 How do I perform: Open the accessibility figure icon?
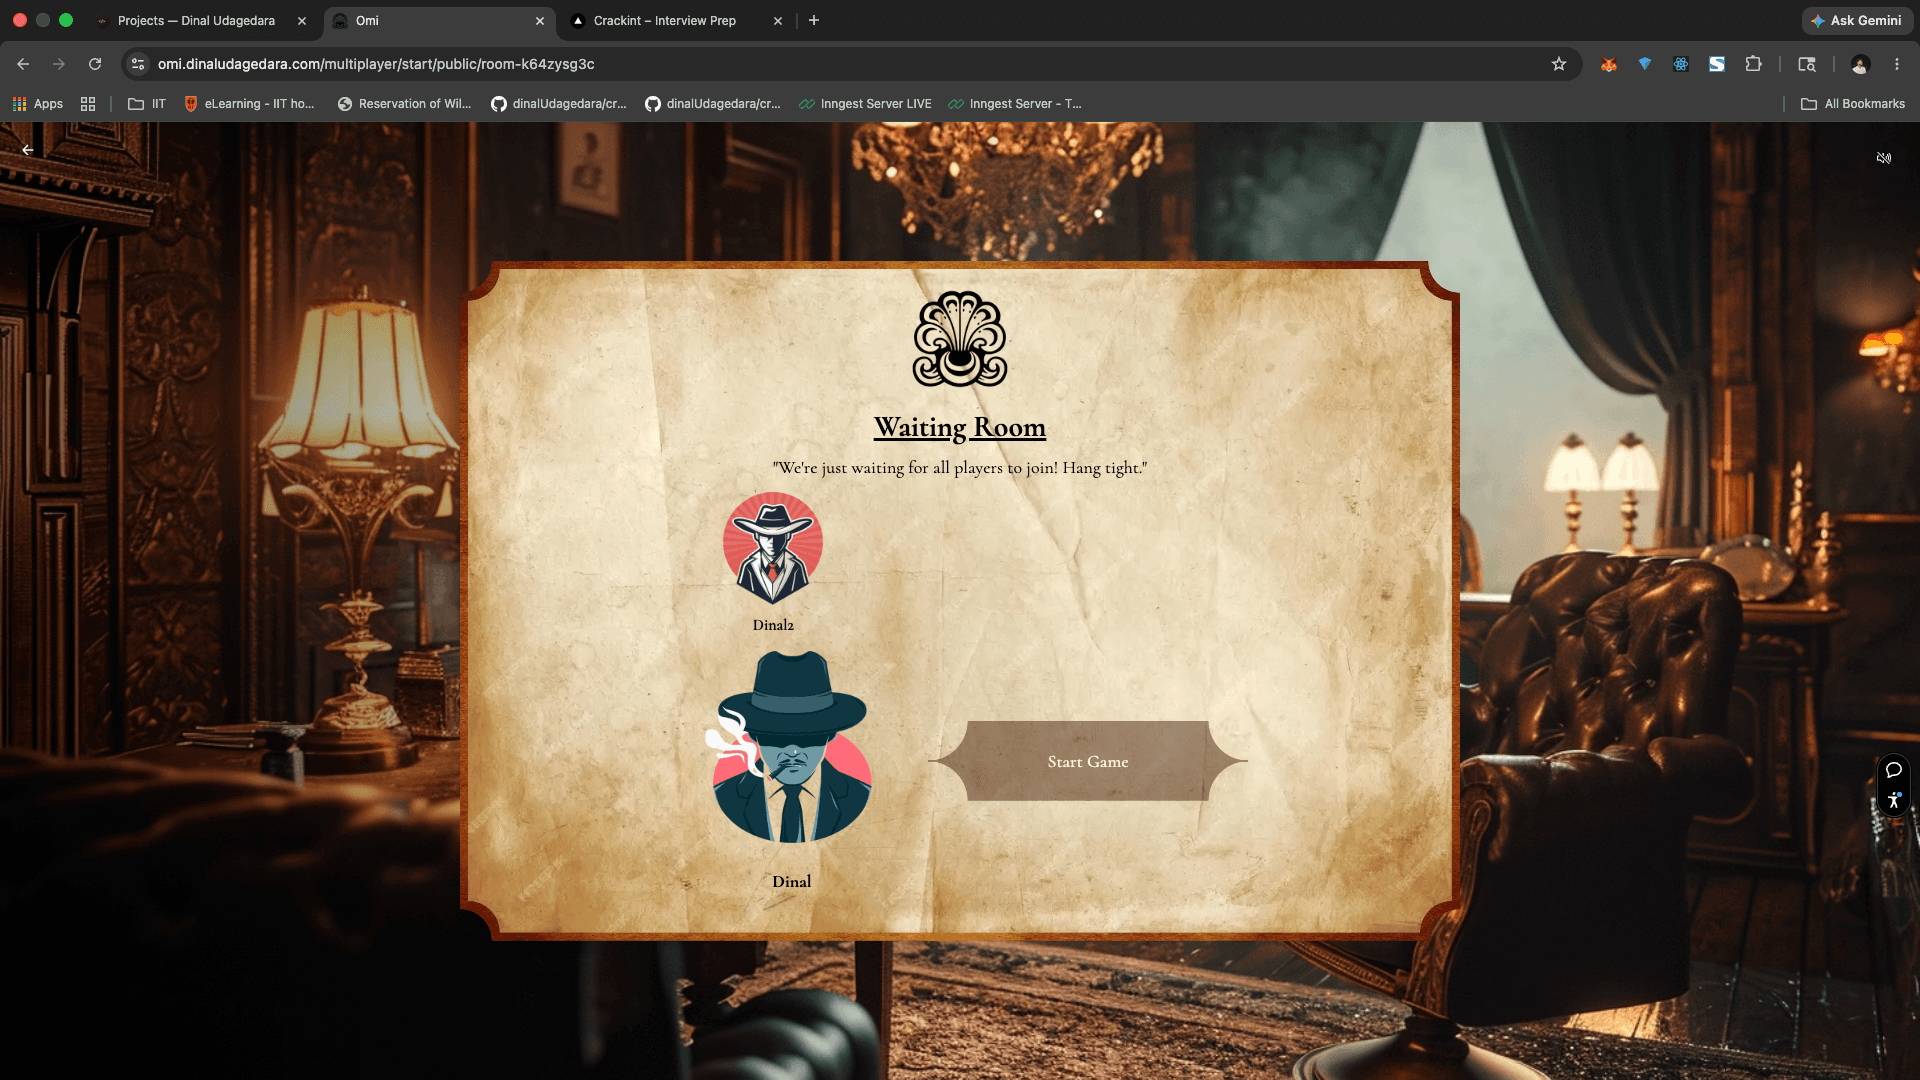pos(1894,800)
